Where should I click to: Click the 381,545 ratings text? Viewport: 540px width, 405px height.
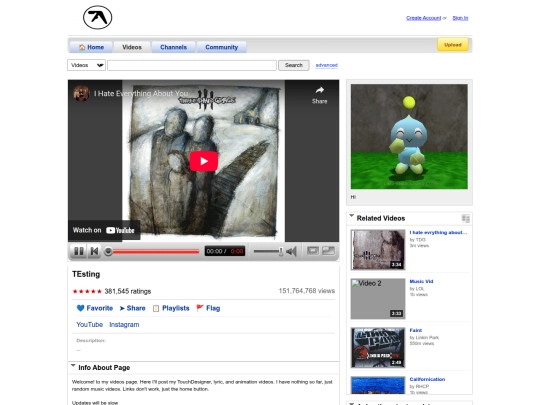pos(128,291)
